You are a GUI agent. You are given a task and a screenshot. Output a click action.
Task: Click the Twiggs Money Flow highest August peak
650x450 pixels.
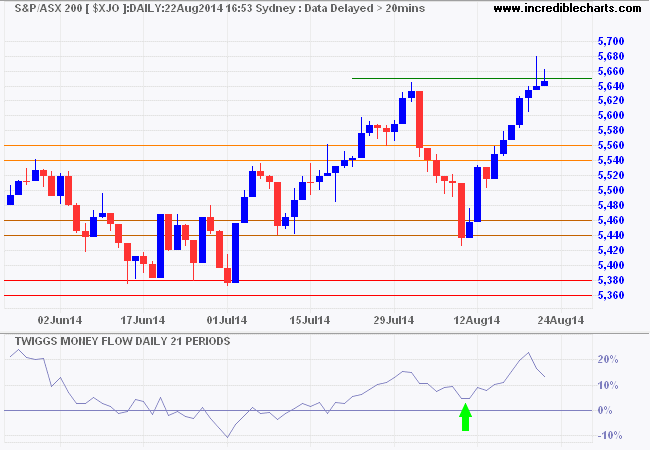click(x=528, y=353)
